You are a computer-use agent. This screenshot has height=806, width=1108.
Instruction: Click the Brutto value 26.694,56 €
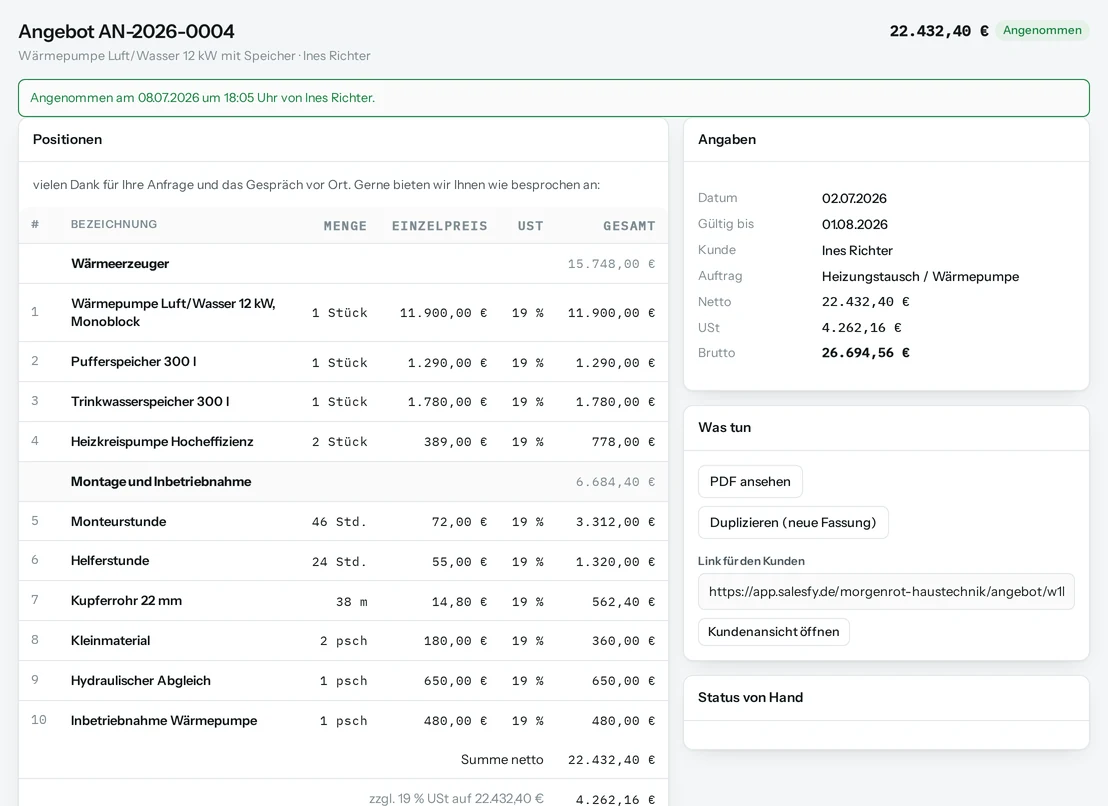coord(866,353)
